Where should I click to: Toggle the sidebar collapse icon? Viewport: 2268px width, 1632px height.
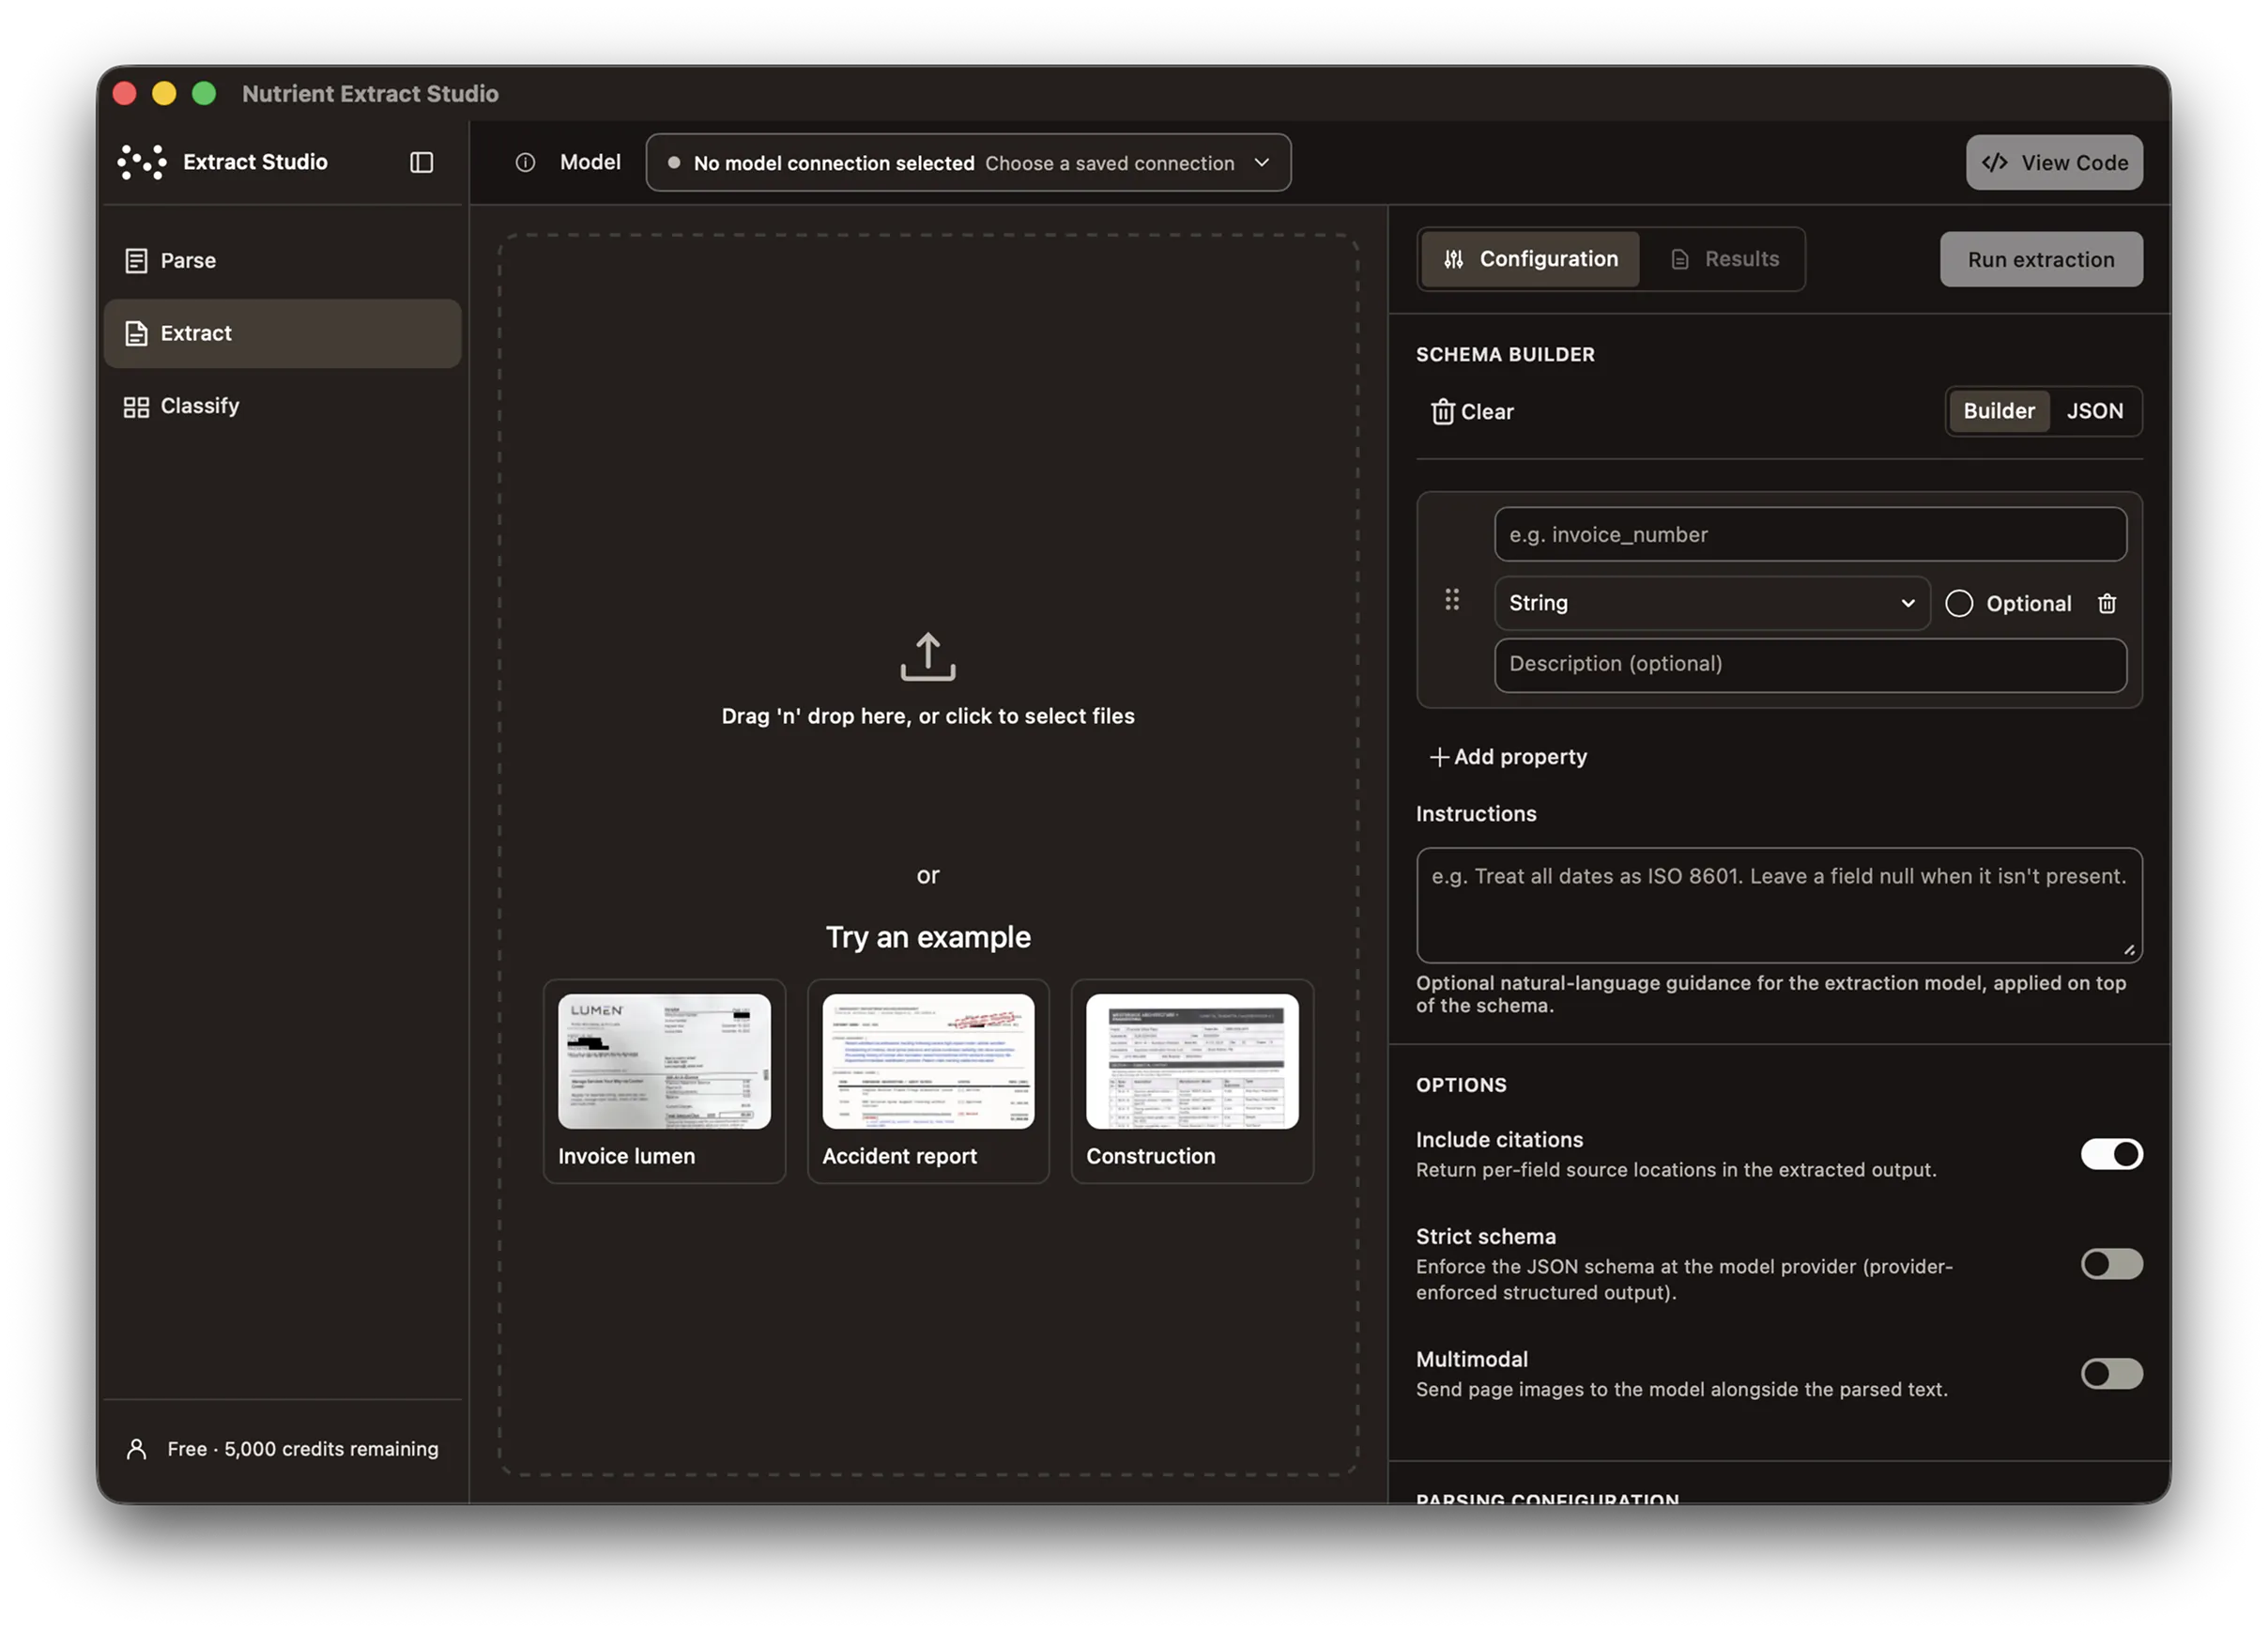pyautogui.click(x=421, y=162)
